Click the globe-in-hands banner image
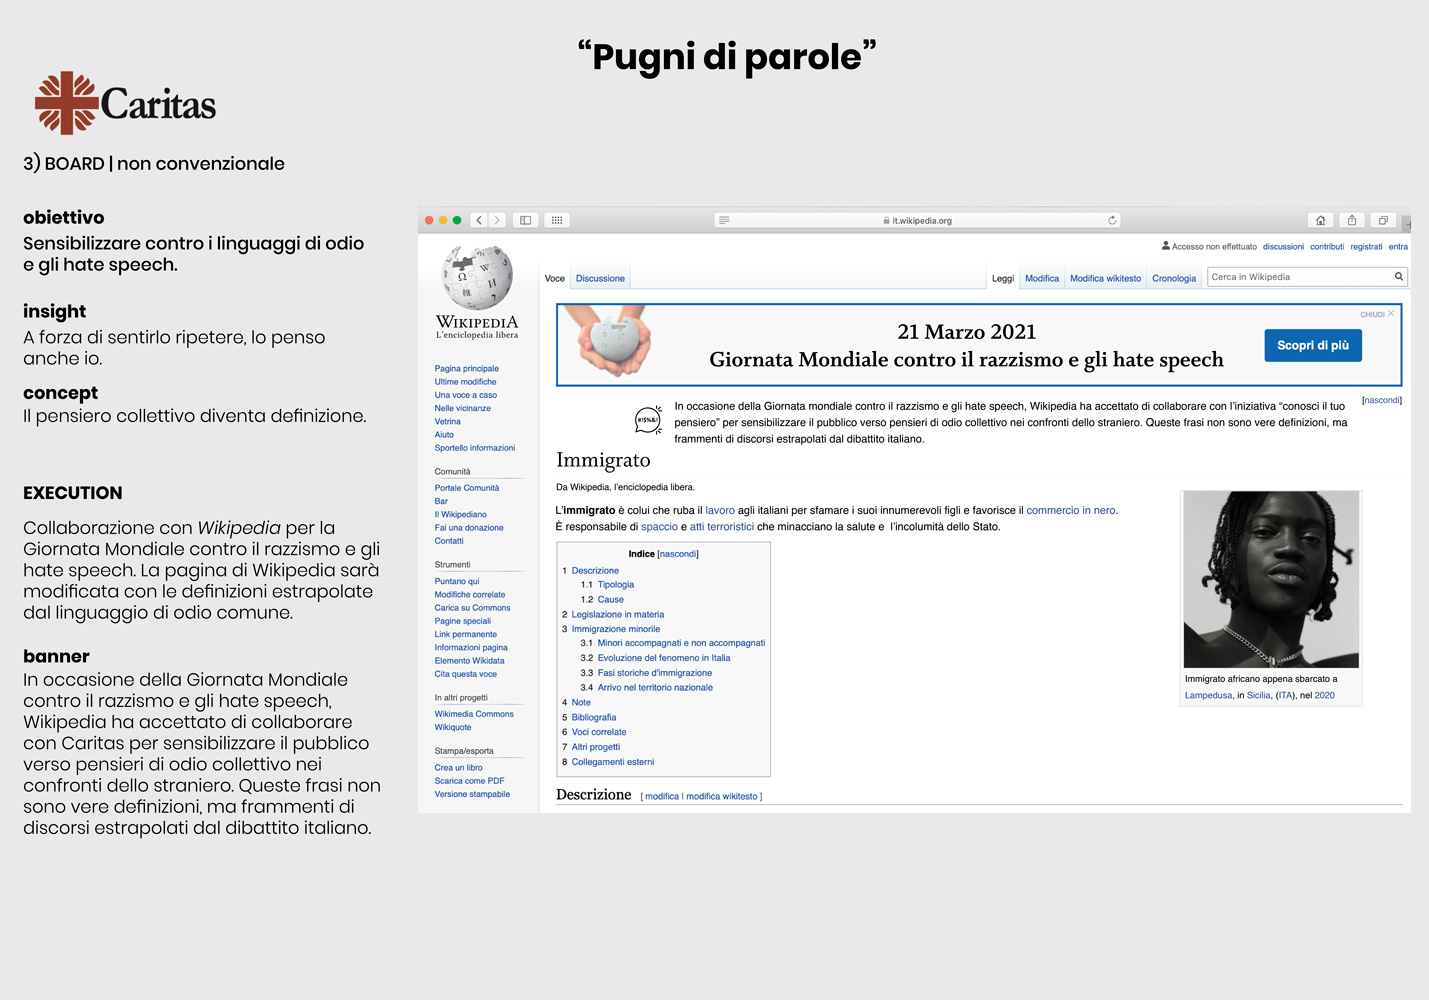This screenshot has height=1000, width=1429. pyautogui.click(x=609, y=342)
